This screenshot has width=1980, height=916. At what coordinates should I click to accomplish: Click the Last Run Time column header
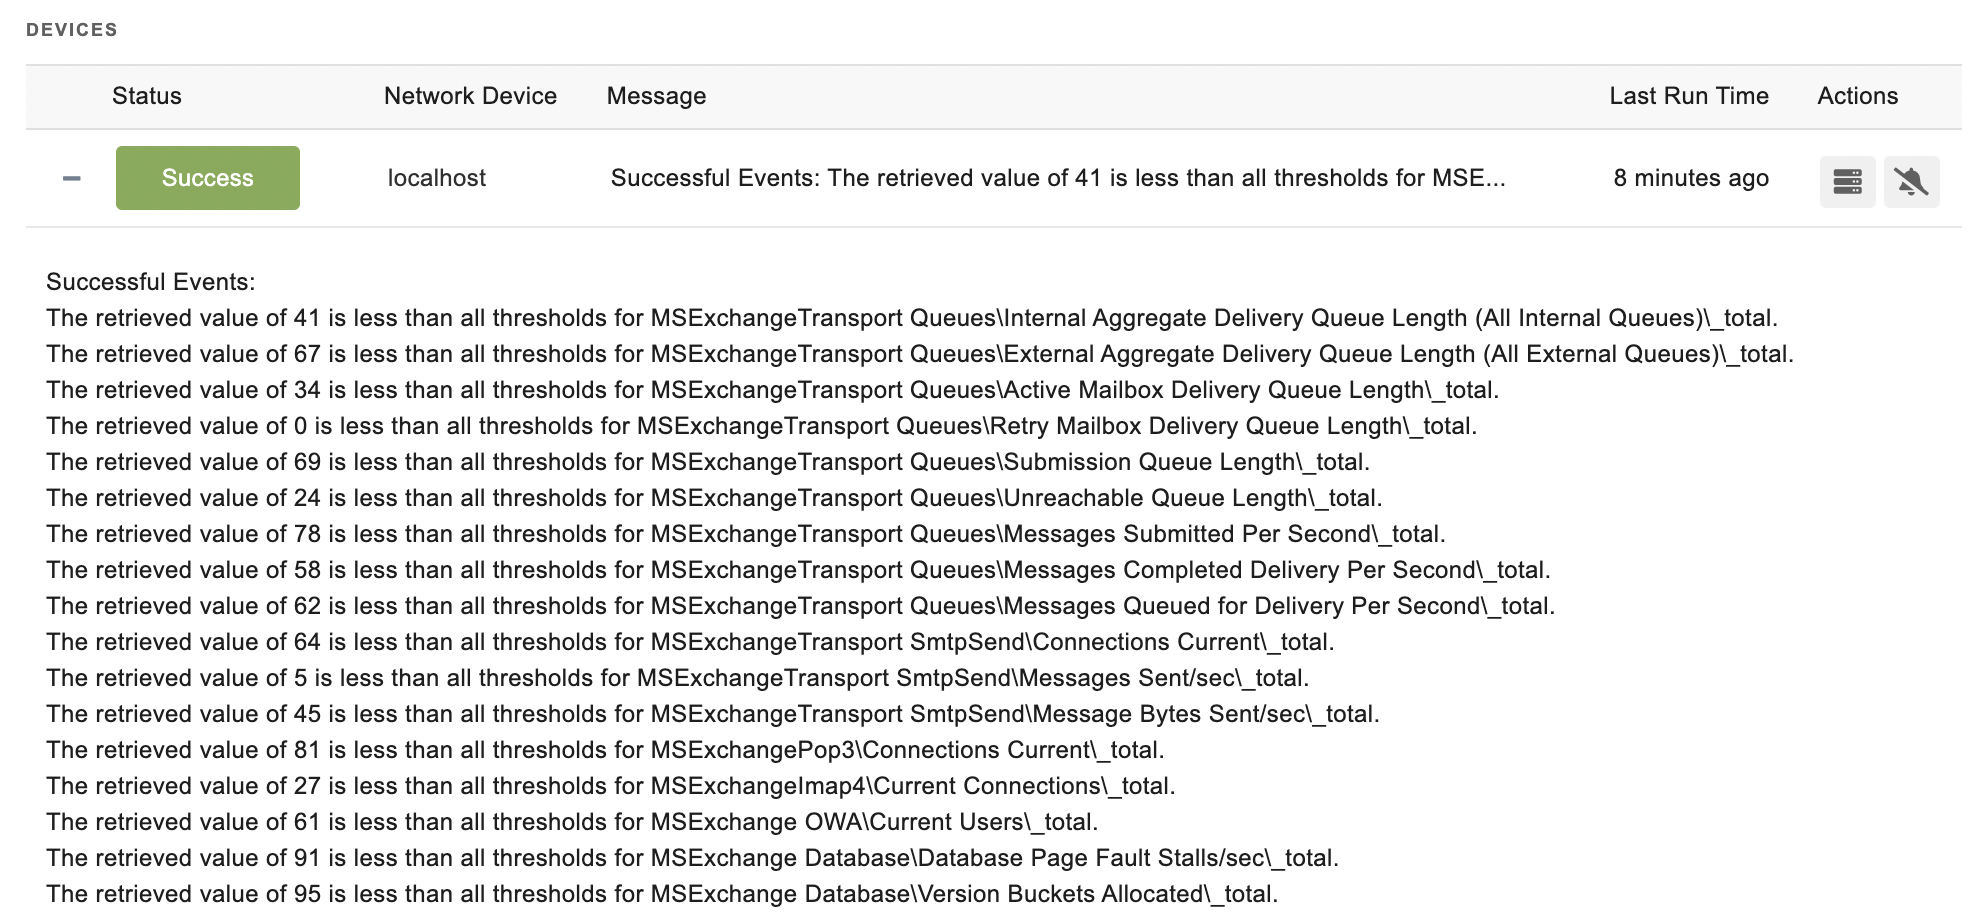[x=1689, y=96]
